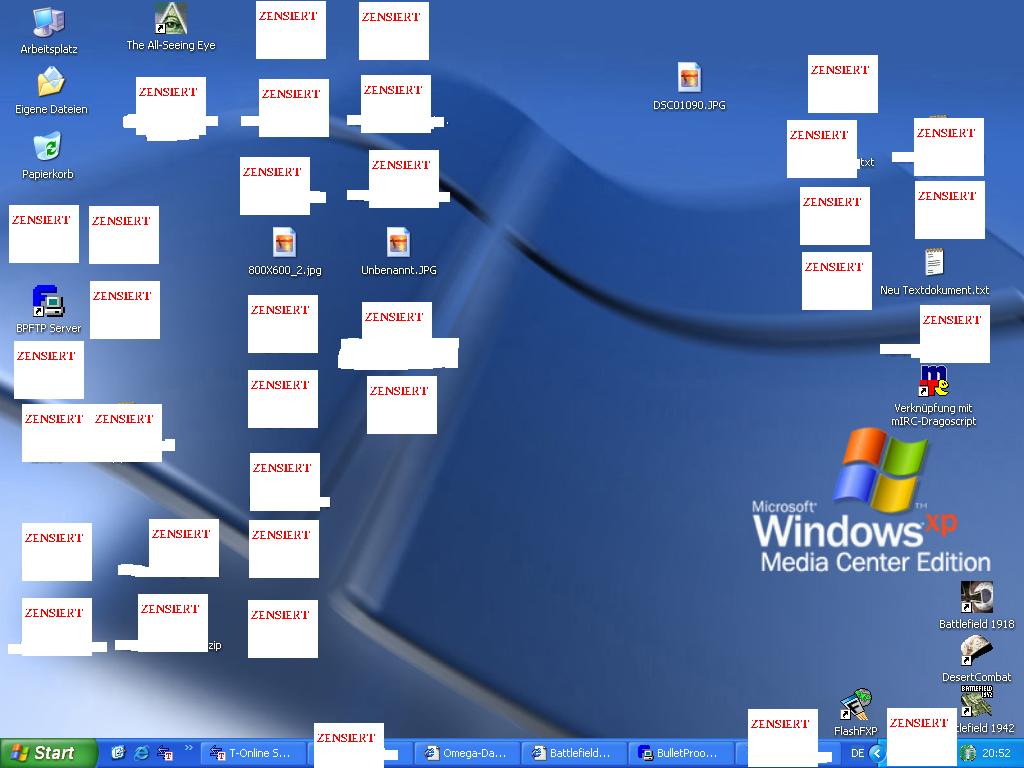Viewport: 1024px width, 768px height.
Task: Select the Arbeitsplatz desktop icon
Action: point(49,22)
